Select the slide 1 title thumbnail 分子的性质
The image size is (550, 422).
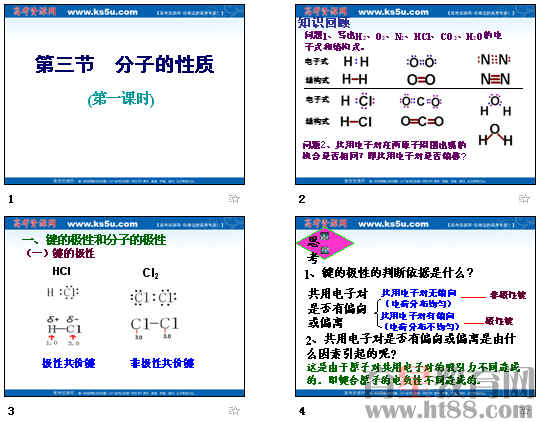tap(125, 95)
